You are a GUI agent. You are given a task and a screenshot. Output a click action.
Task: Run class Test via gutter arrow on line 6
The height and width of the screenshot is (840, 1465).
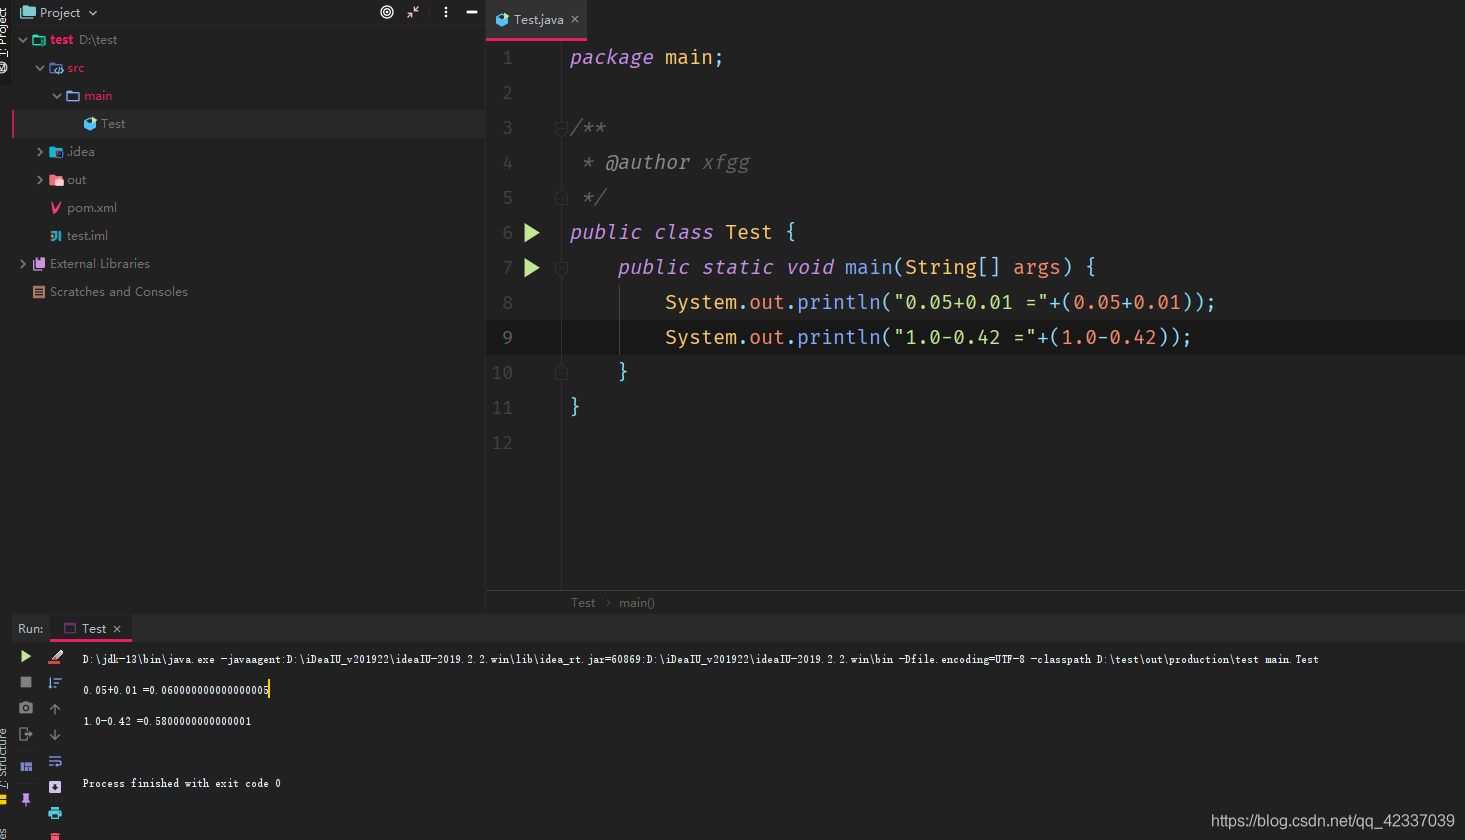(532, 233)
